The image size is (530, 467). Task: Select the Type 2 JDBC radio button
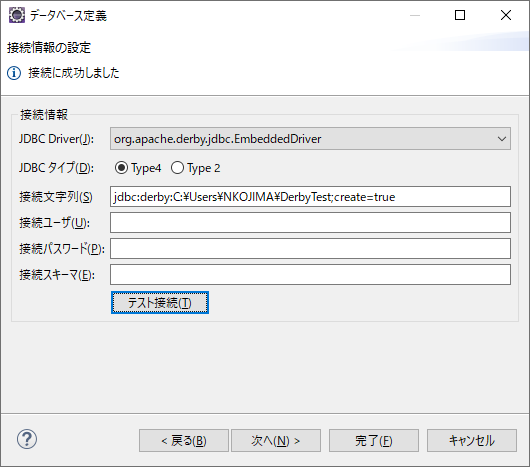[177, 168]
